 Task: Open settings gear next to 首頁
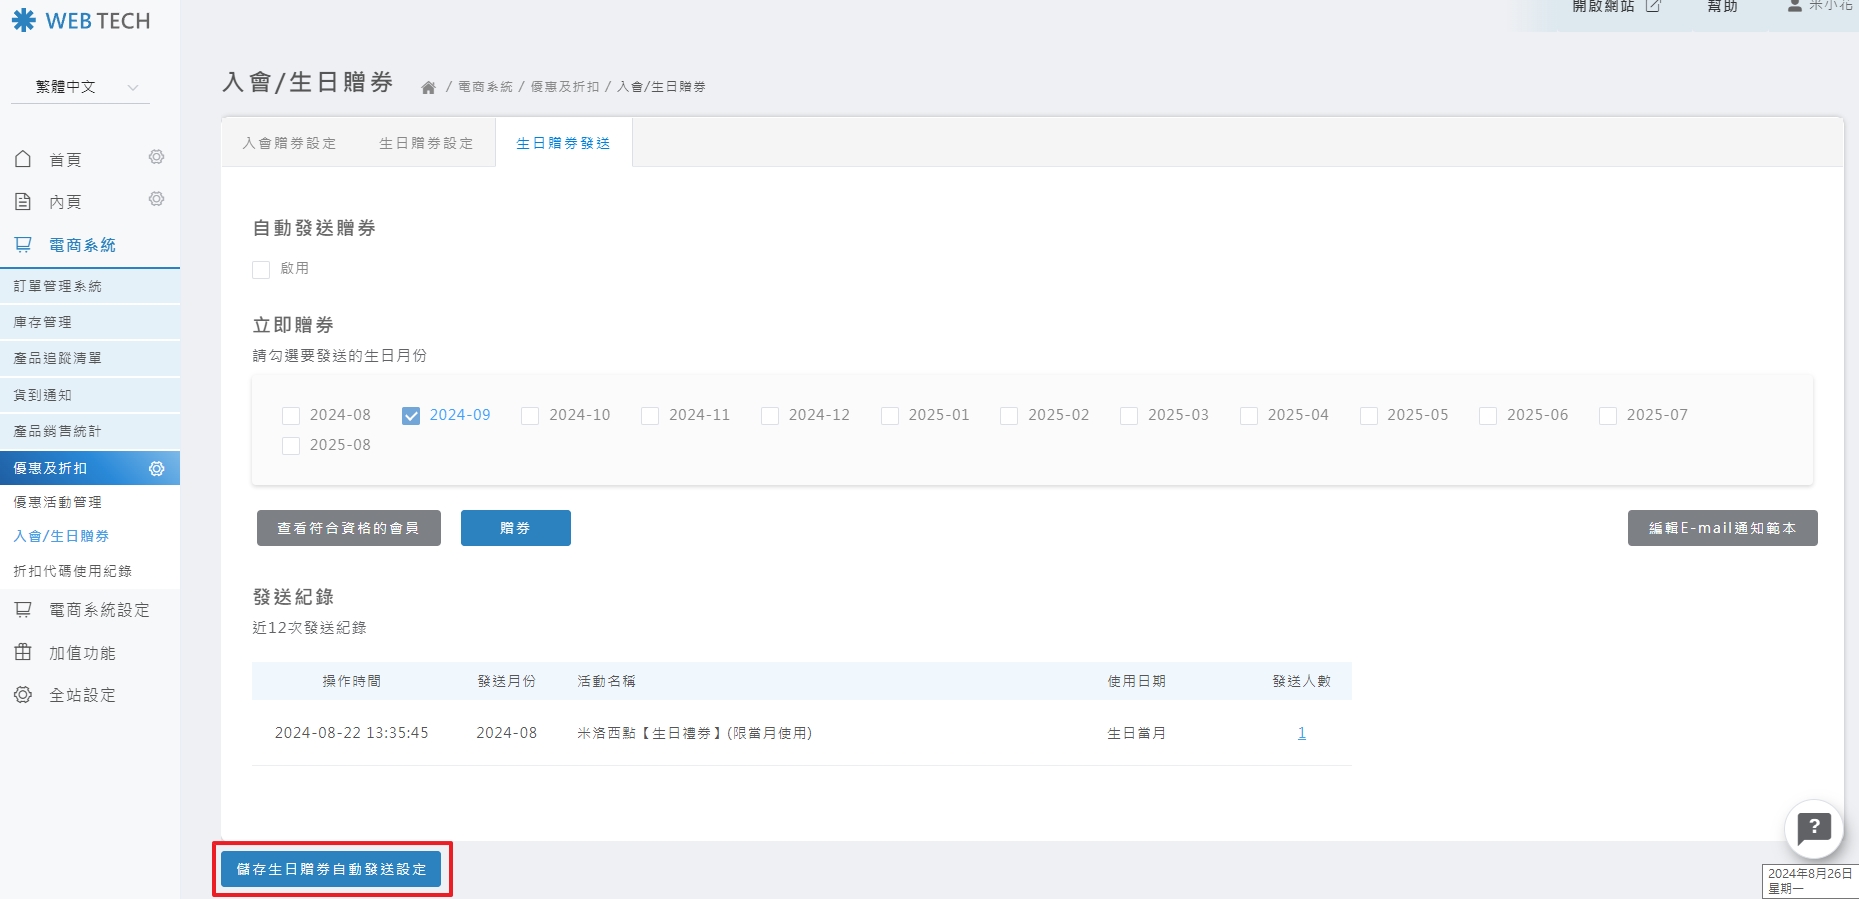[x=156, y=157]
